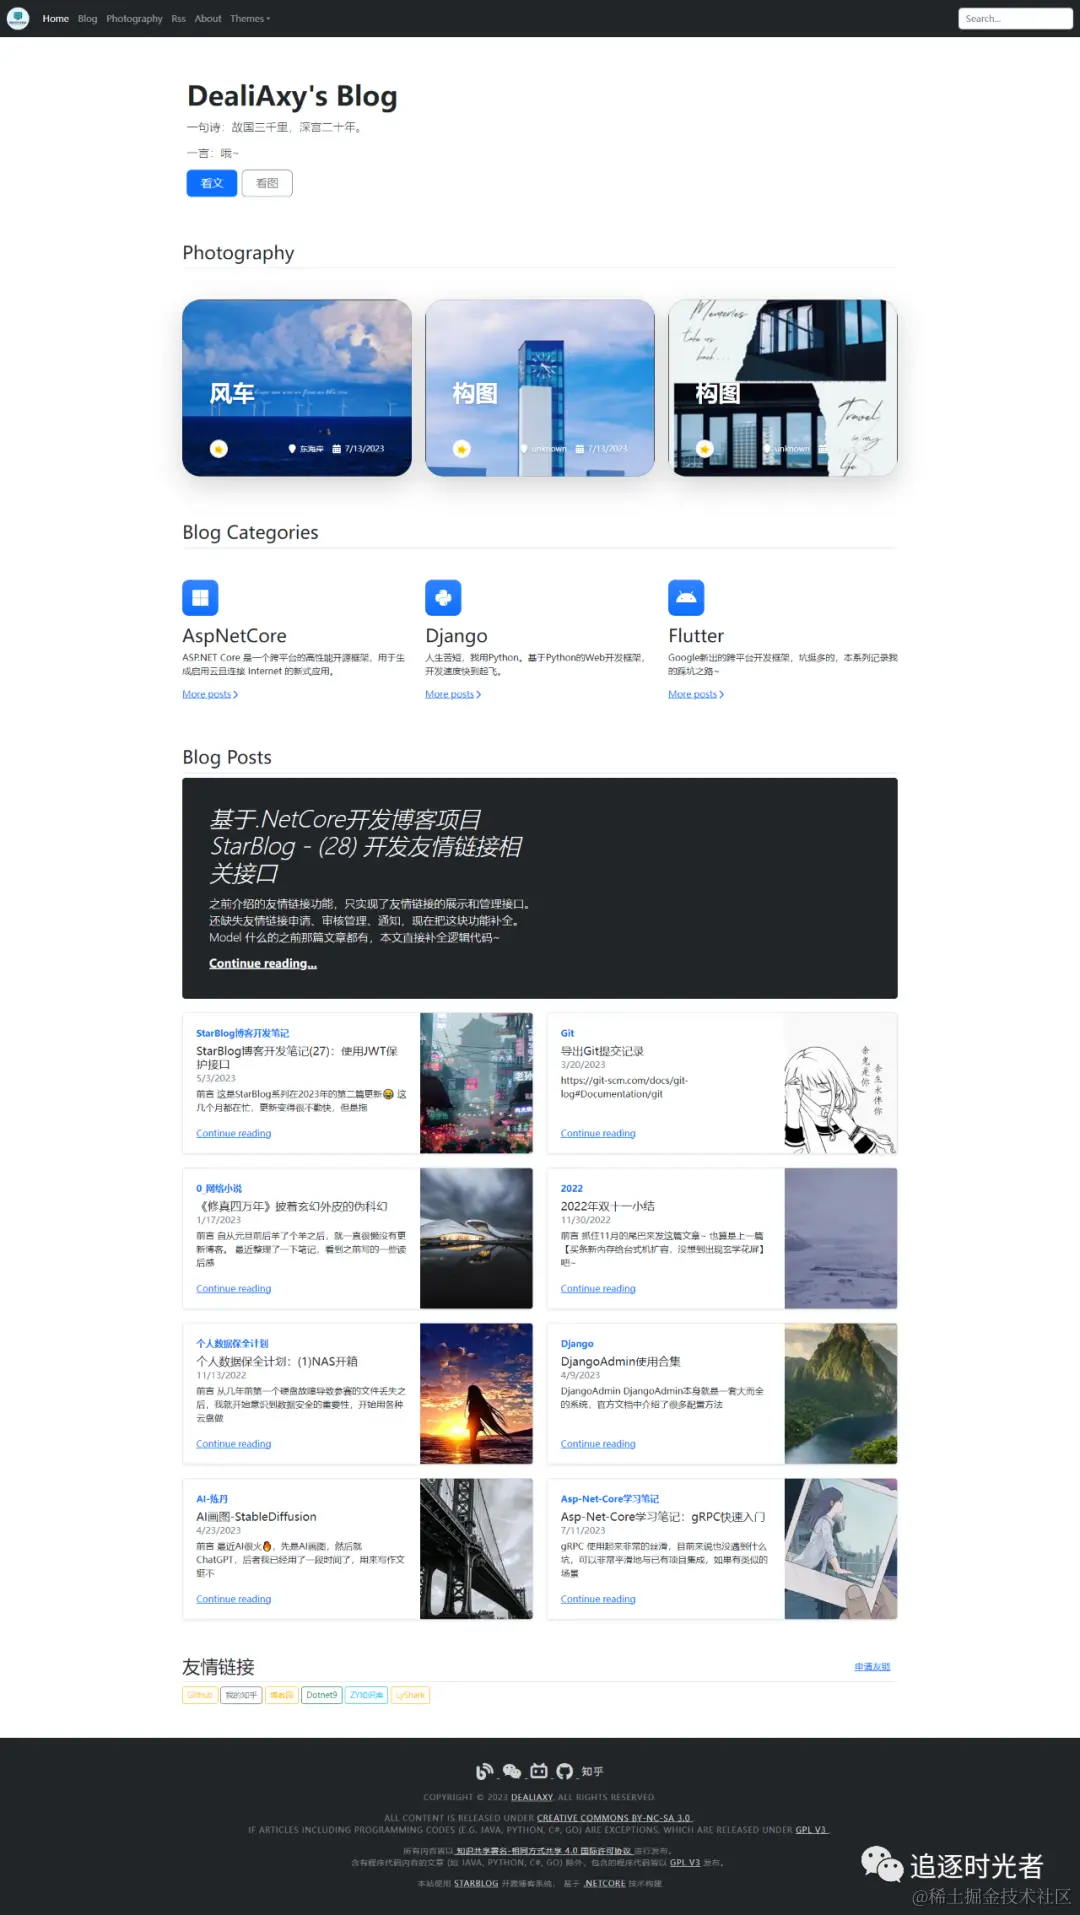
Task: Continue reading DjangoAdmin使用合集 post
Action: pos(598,1443)
